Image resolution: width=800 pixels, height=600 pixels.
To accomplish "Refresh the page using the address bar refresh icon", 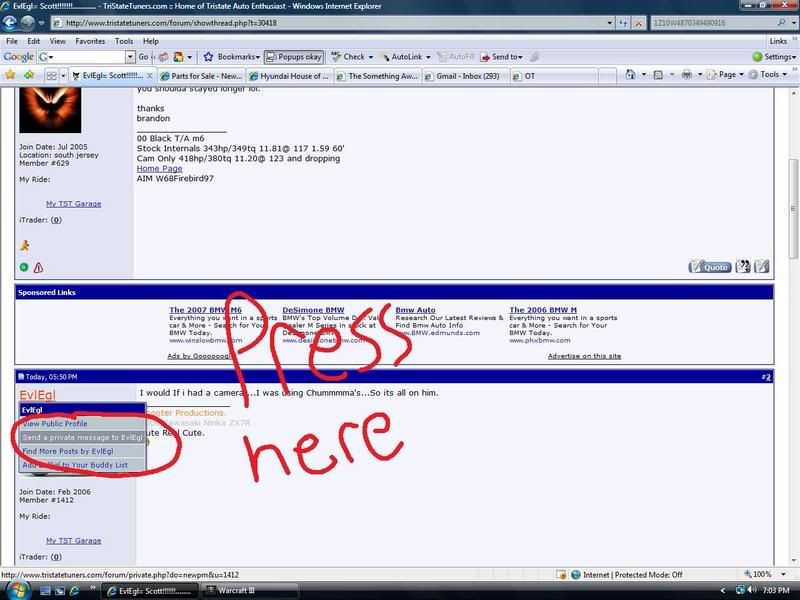I will click(x=623, y=23).
